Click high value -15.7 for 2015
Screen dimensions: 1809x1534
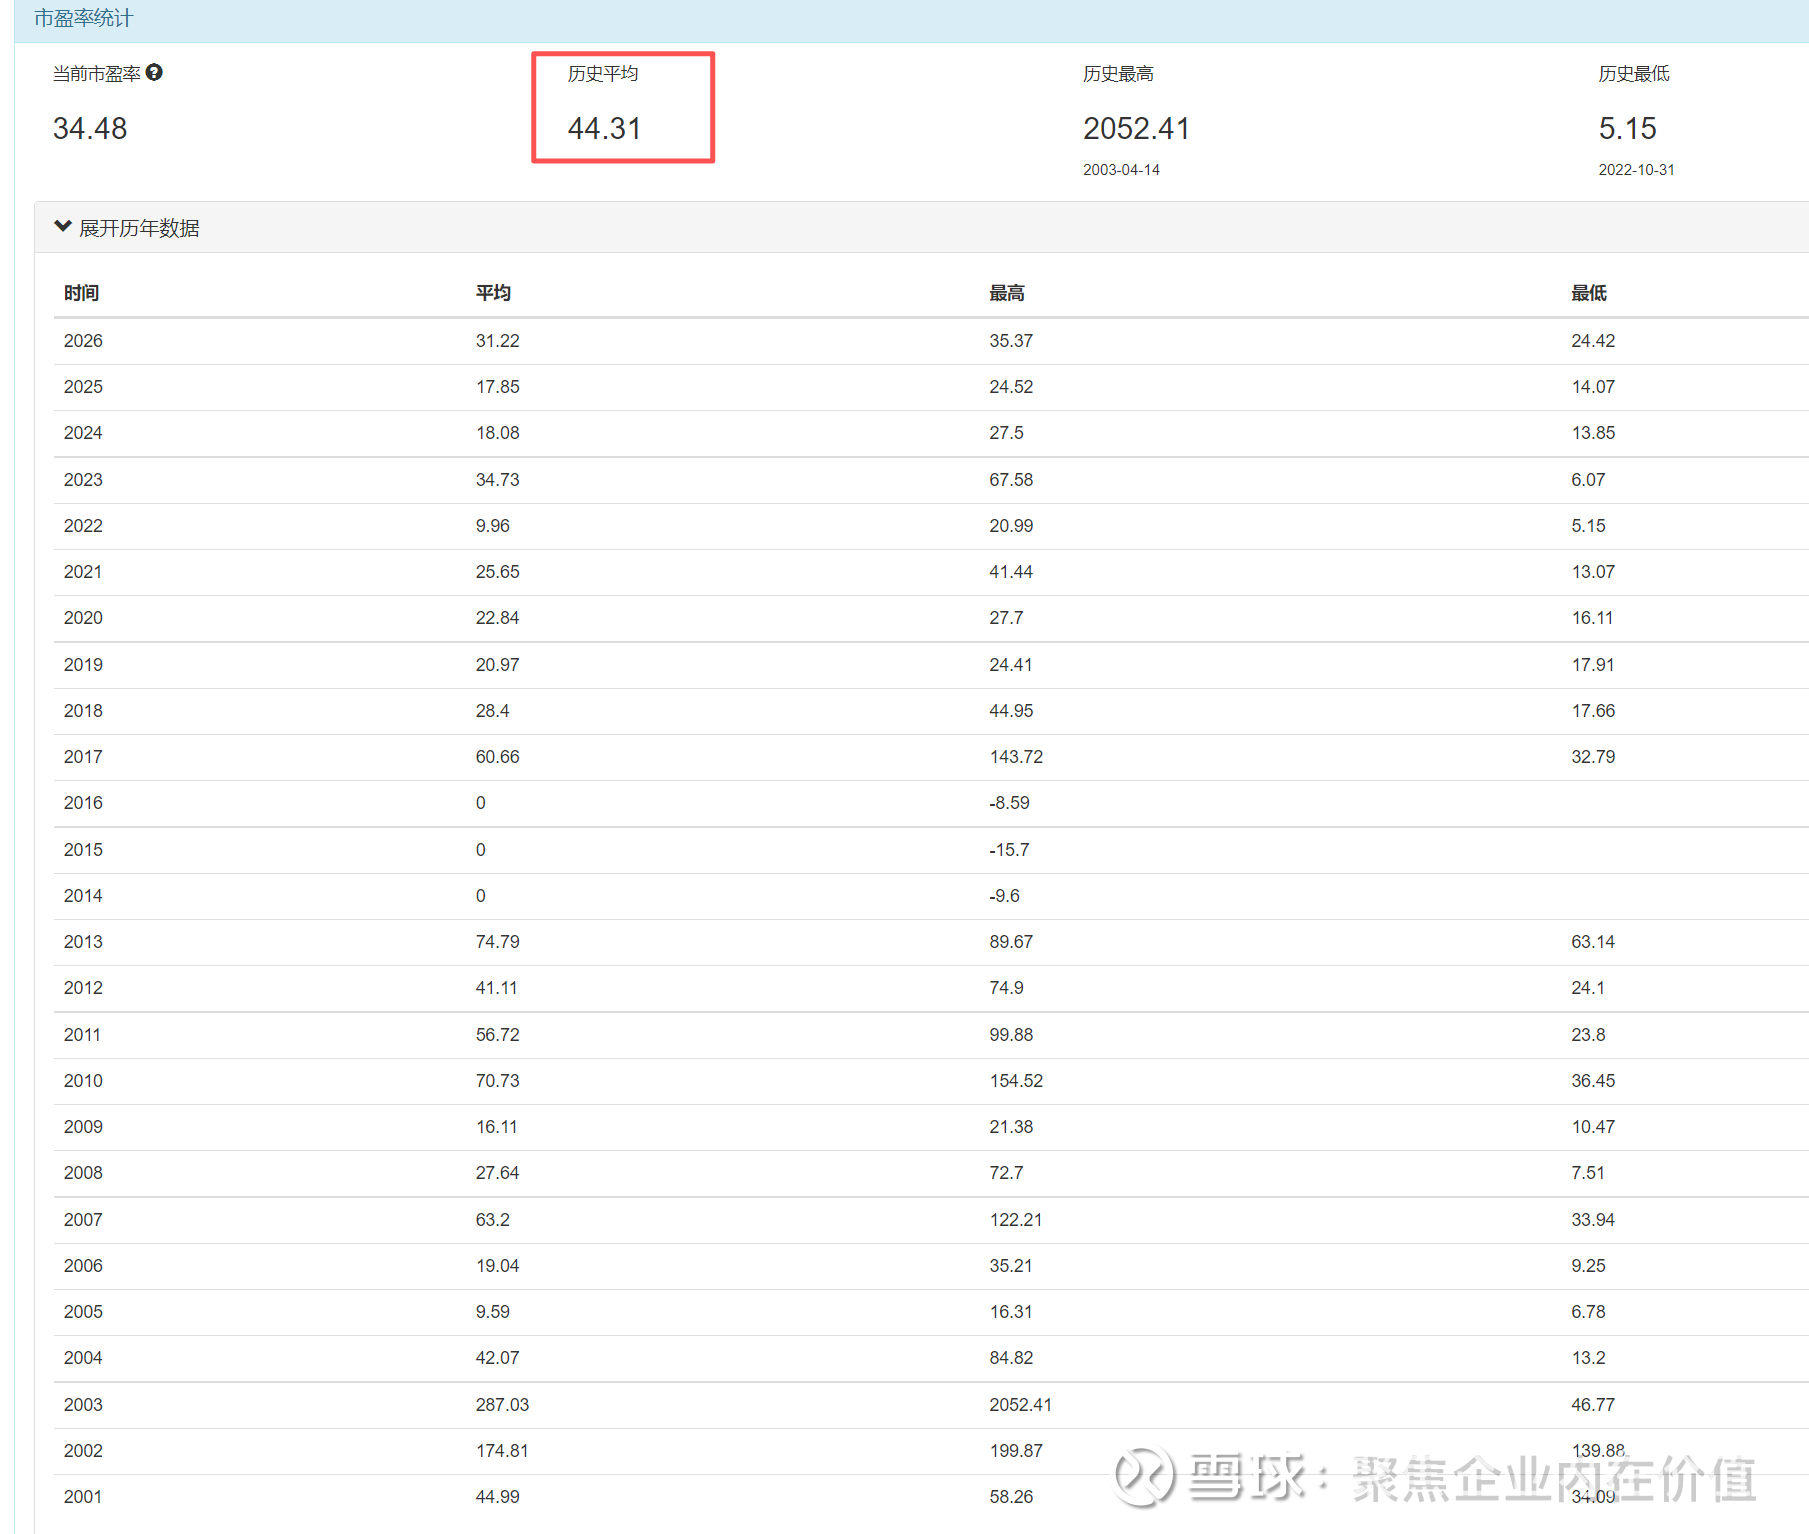[1009, 850]
